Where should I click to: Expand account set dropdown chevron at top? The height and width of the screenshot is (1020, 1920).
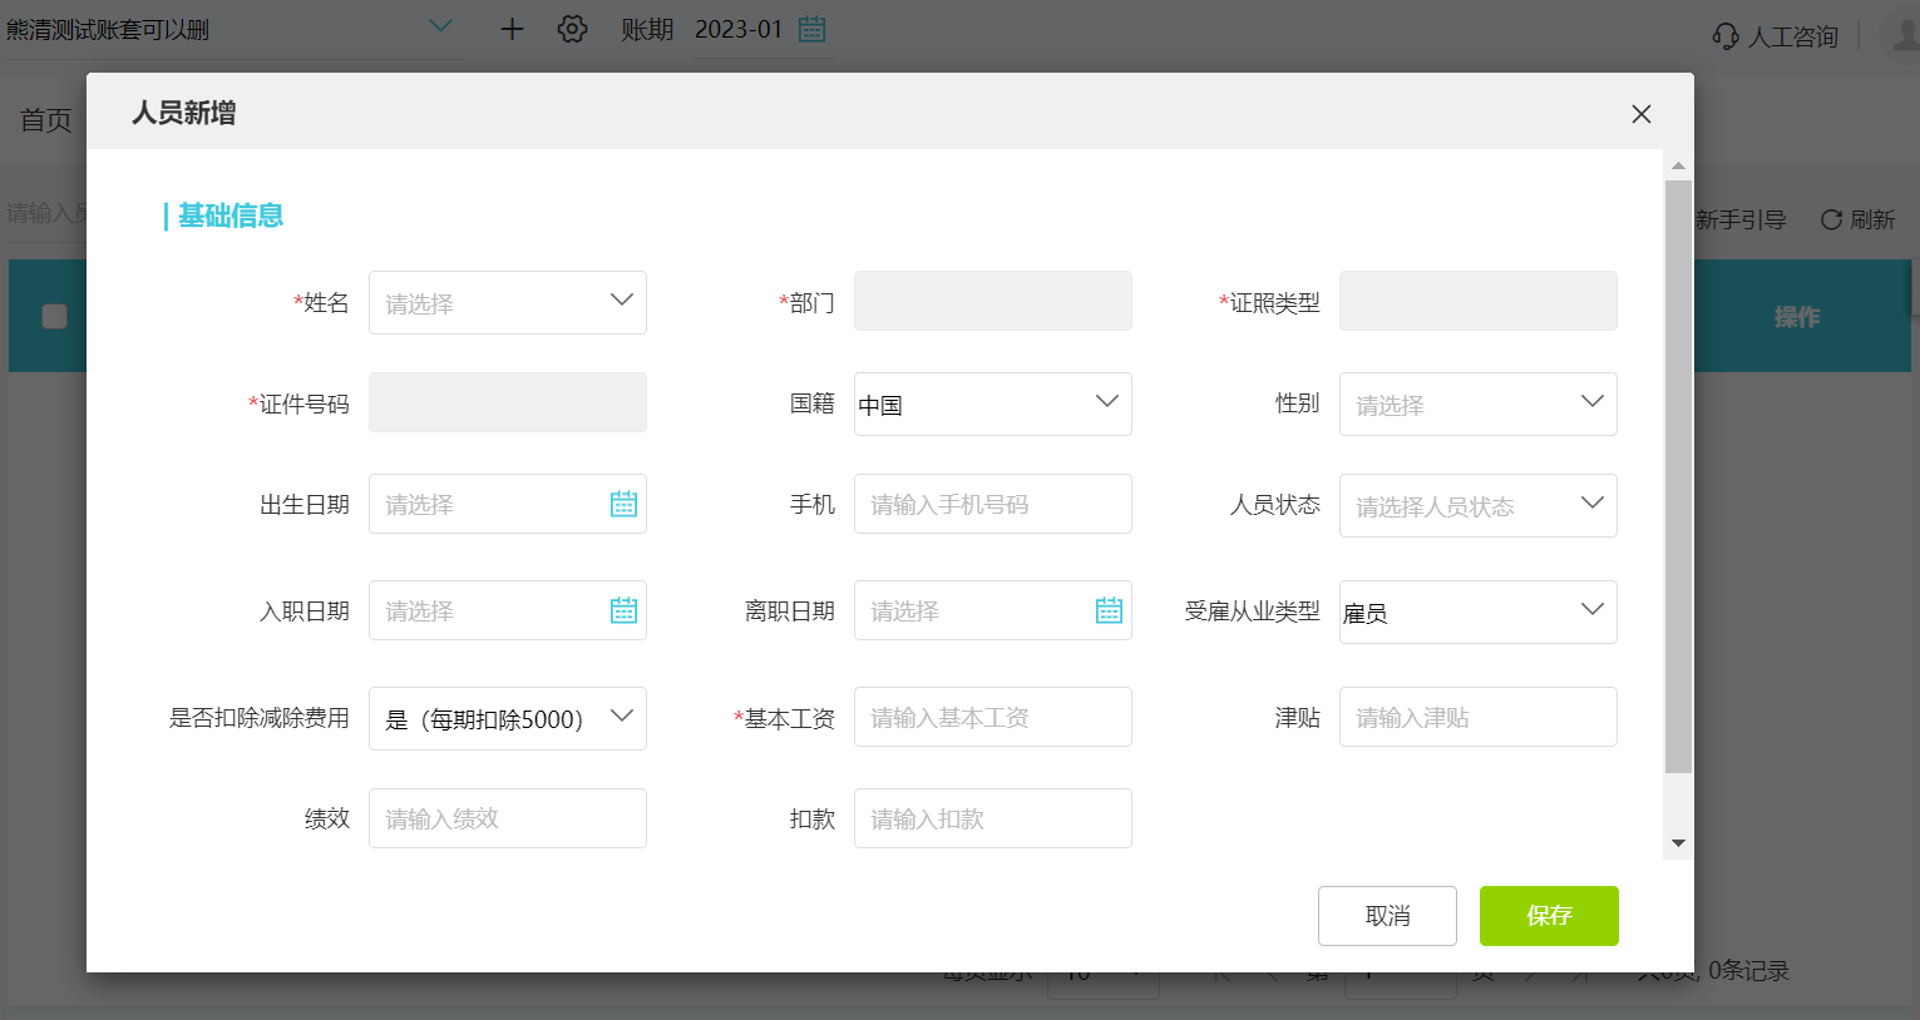(440, 26)
